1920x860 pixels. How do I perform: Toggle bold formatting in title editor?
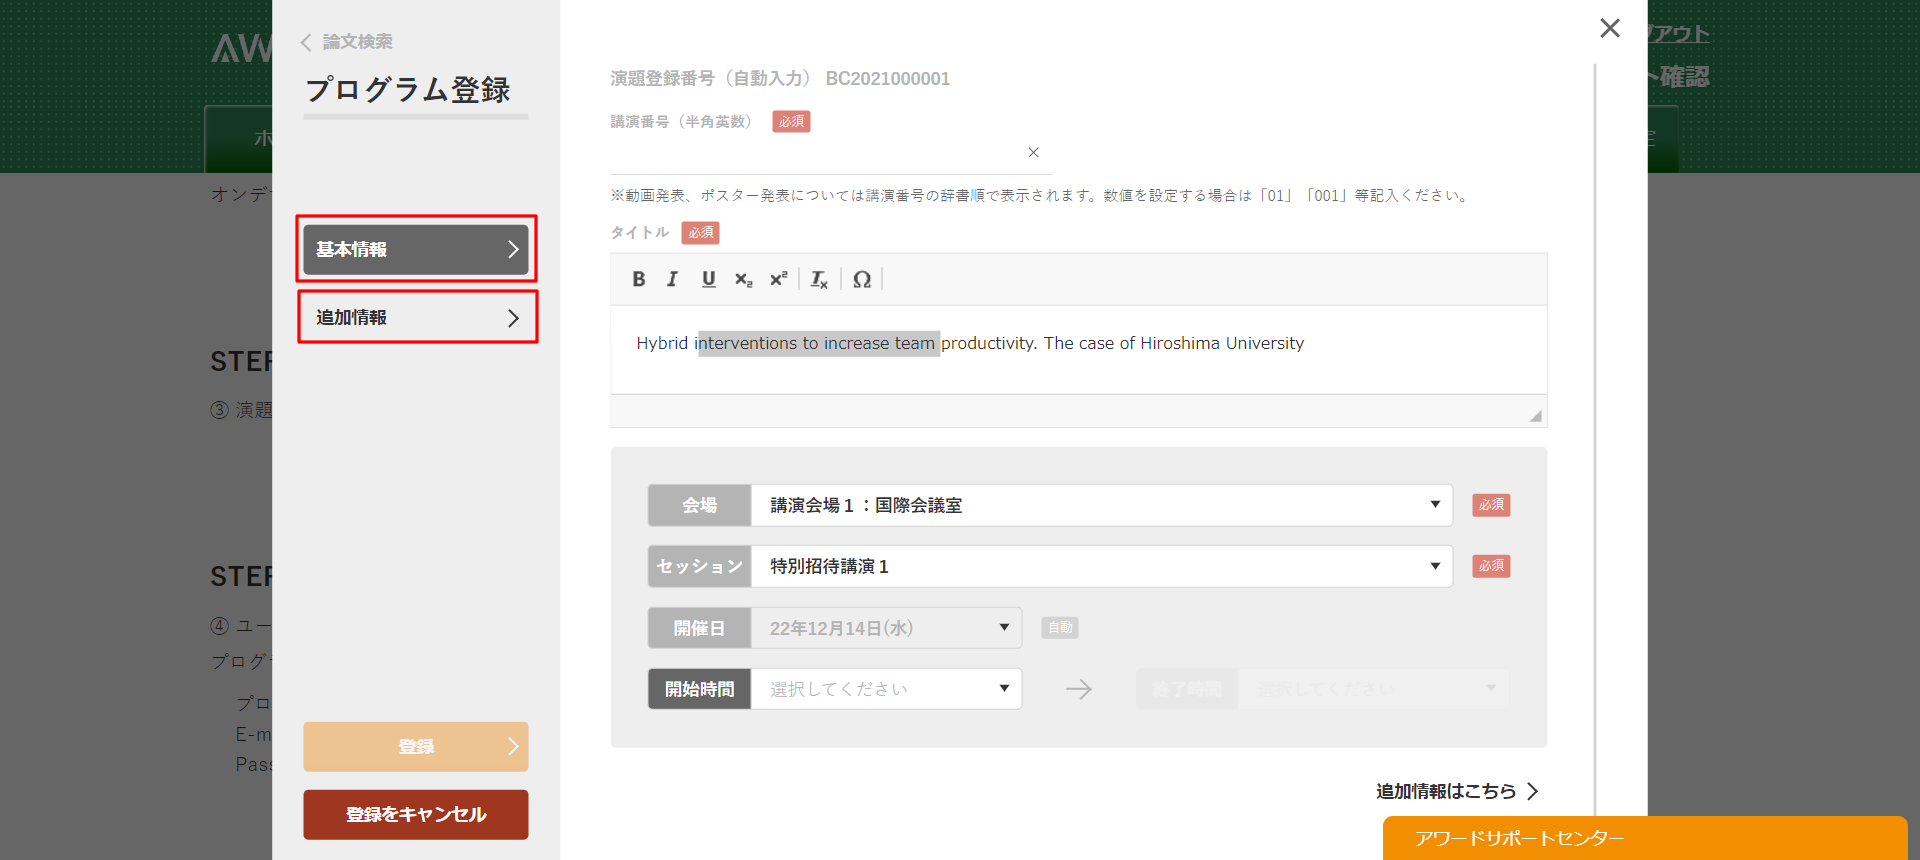639,280
